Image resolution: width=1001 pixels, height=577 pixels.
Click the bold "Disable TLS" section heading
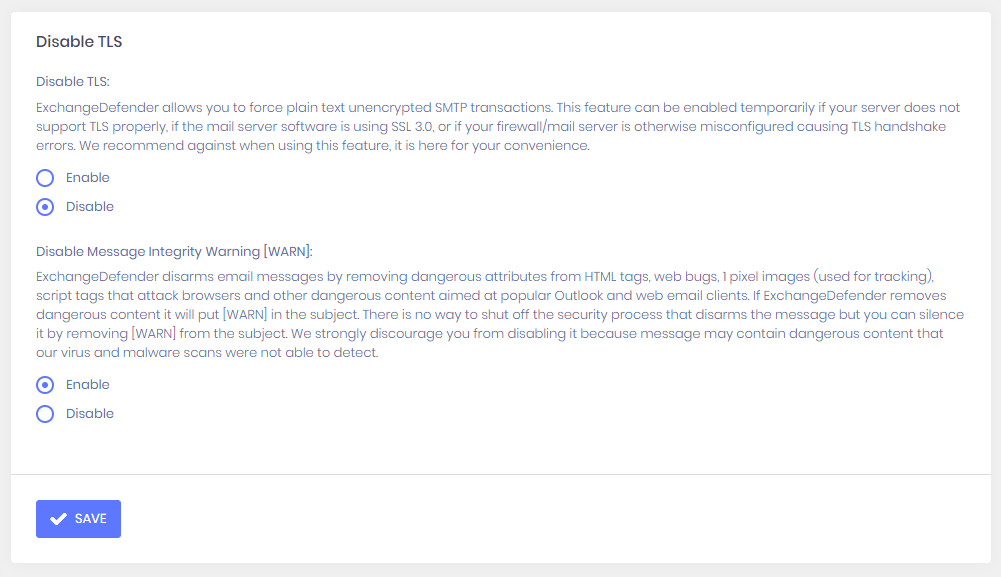pyautogui.click(x=79, y=42)
